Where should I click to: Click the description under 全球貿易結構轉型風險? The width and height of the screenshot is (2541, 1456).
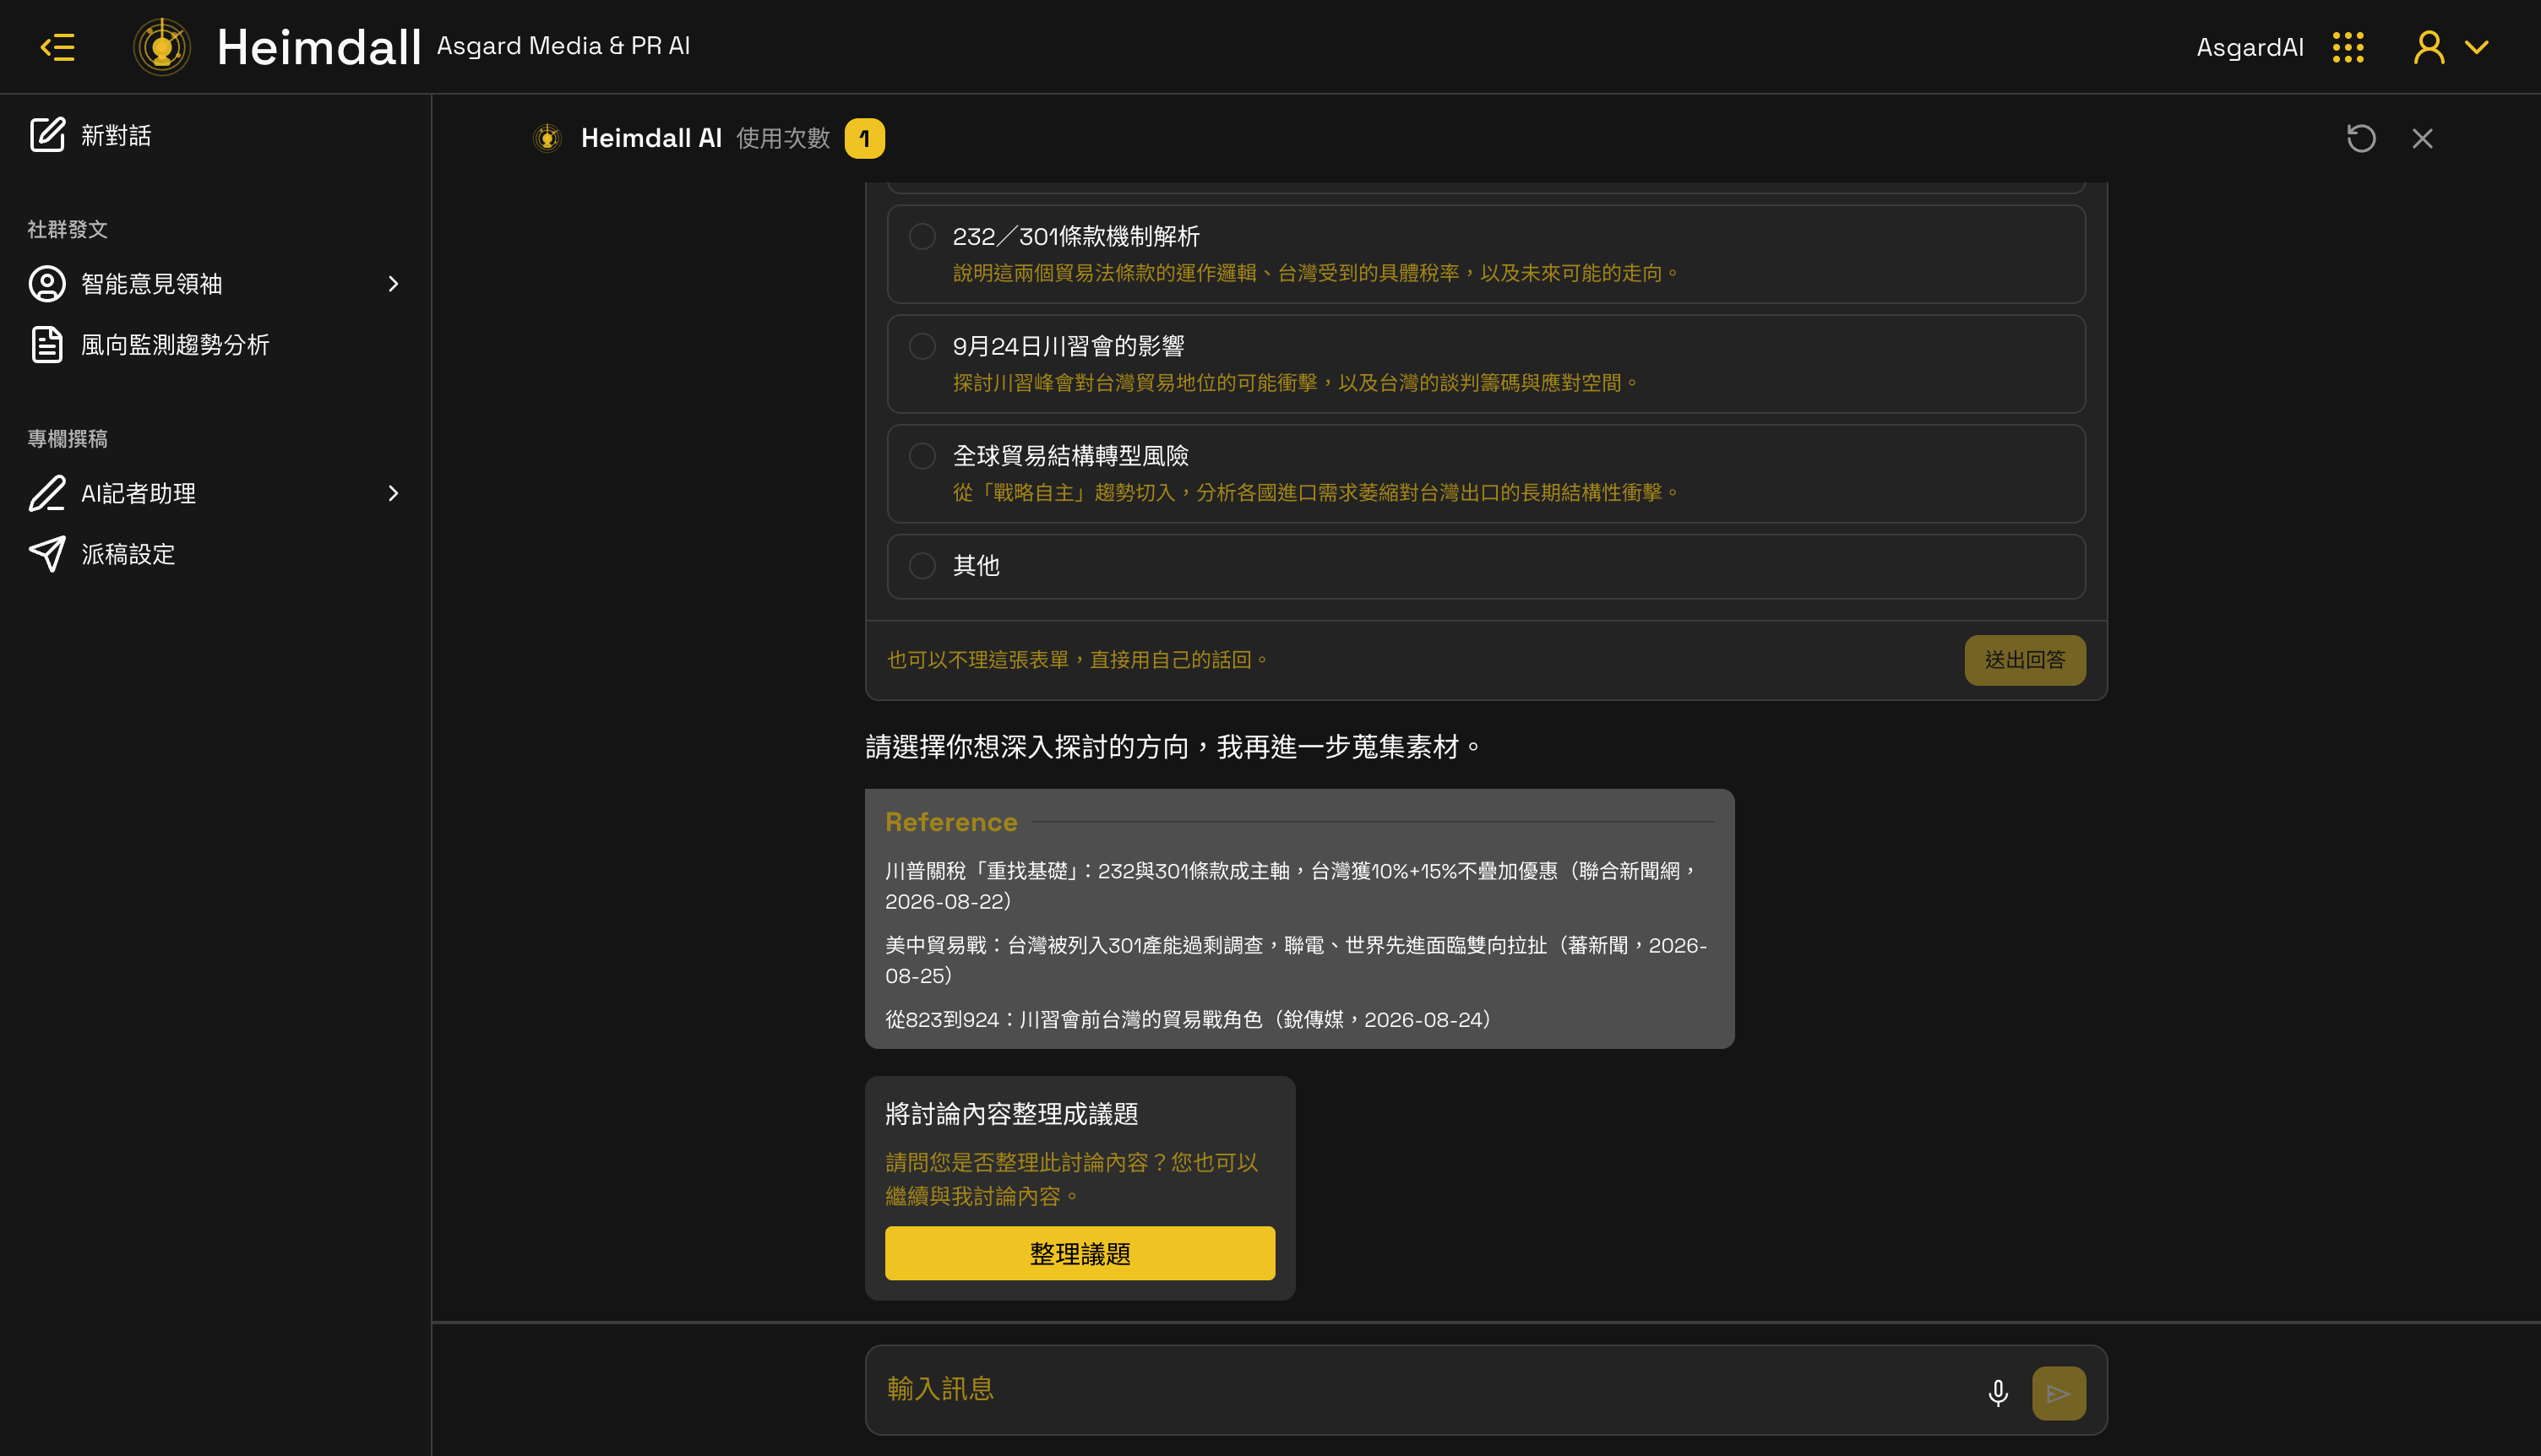pos(1317,492)
